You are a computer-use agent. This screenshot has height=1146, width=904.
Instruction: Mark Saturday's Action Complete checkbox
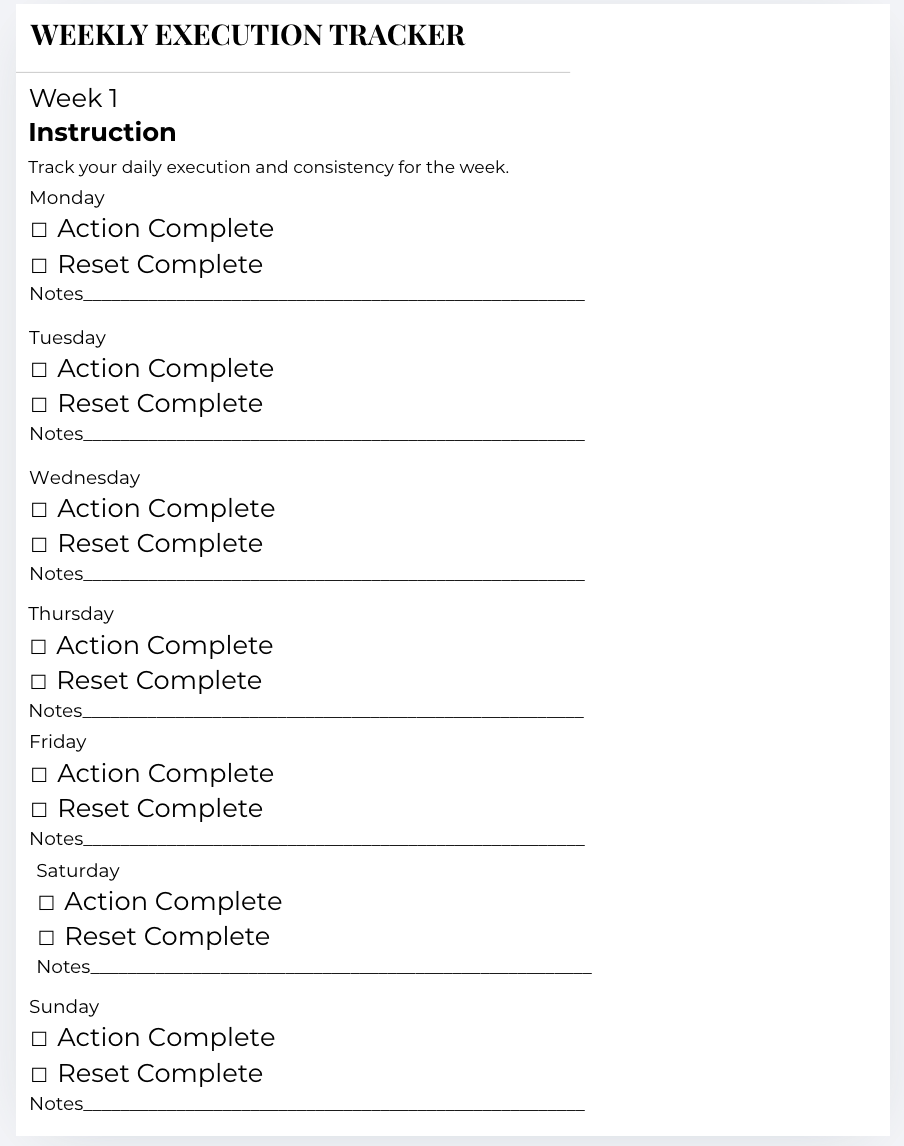point(46,903)
